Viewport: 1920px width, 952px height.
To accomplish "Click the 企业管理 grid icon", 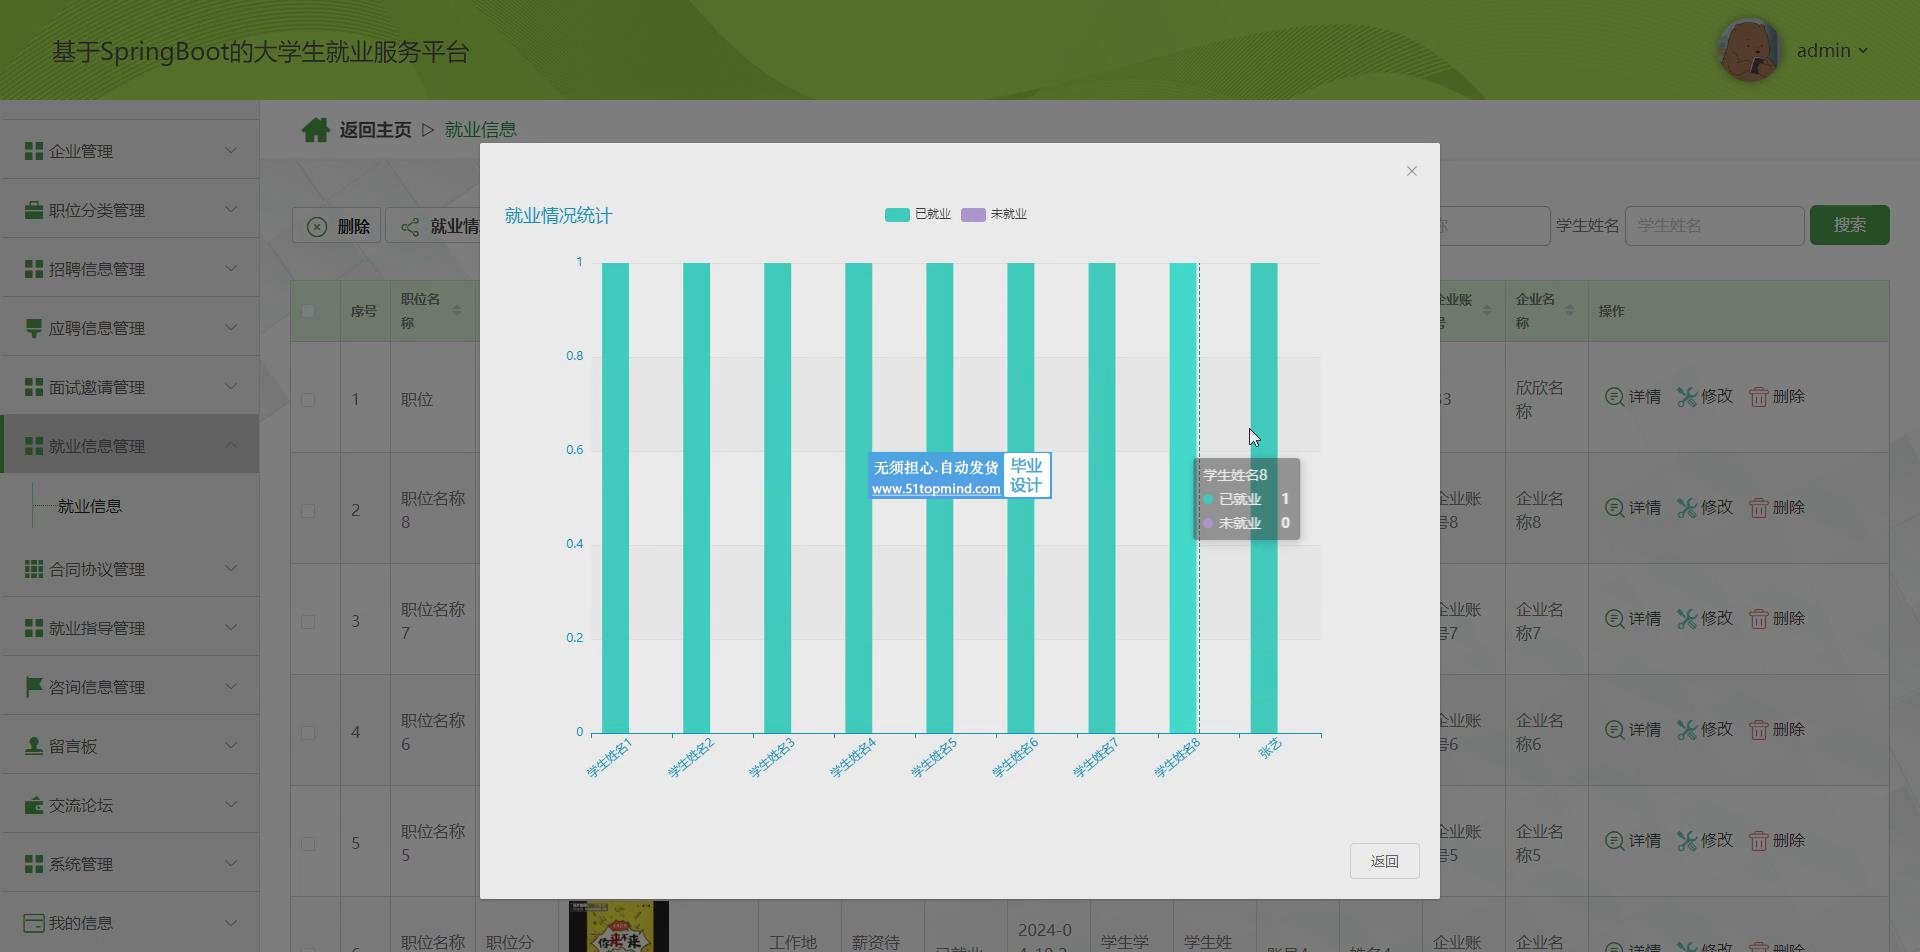I will pyautogui.click(x=33, y=151).
